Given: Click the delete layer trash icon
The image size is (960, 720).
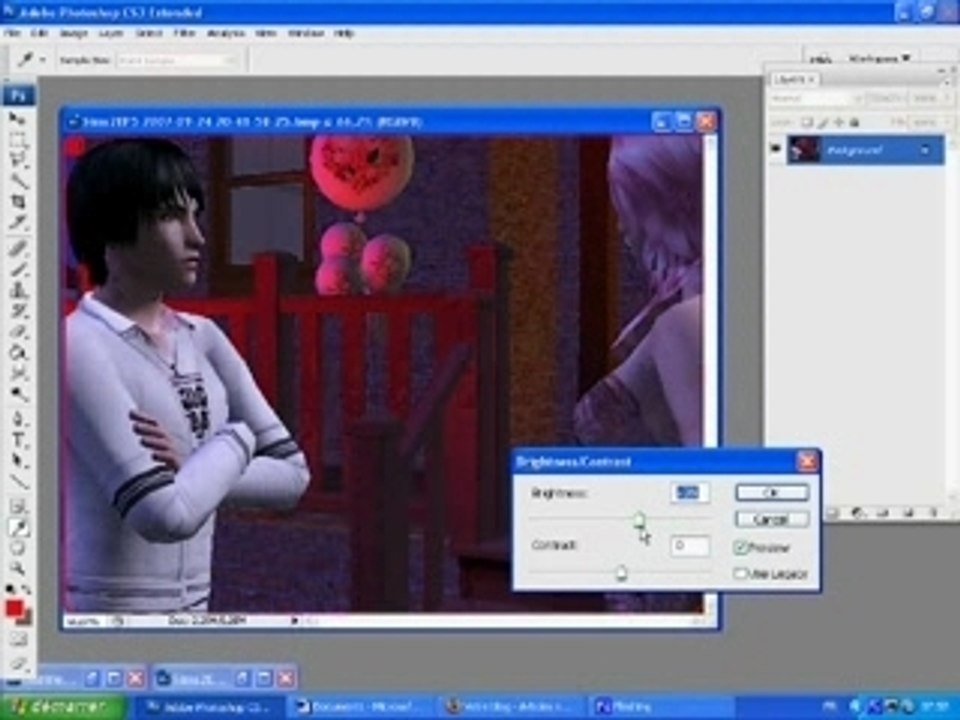Looking at the screenshot, I should pos(933,513).
